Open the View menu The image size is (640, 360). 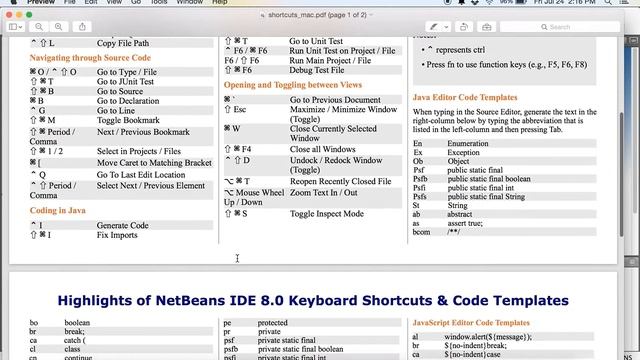click(x=114, y=2)
